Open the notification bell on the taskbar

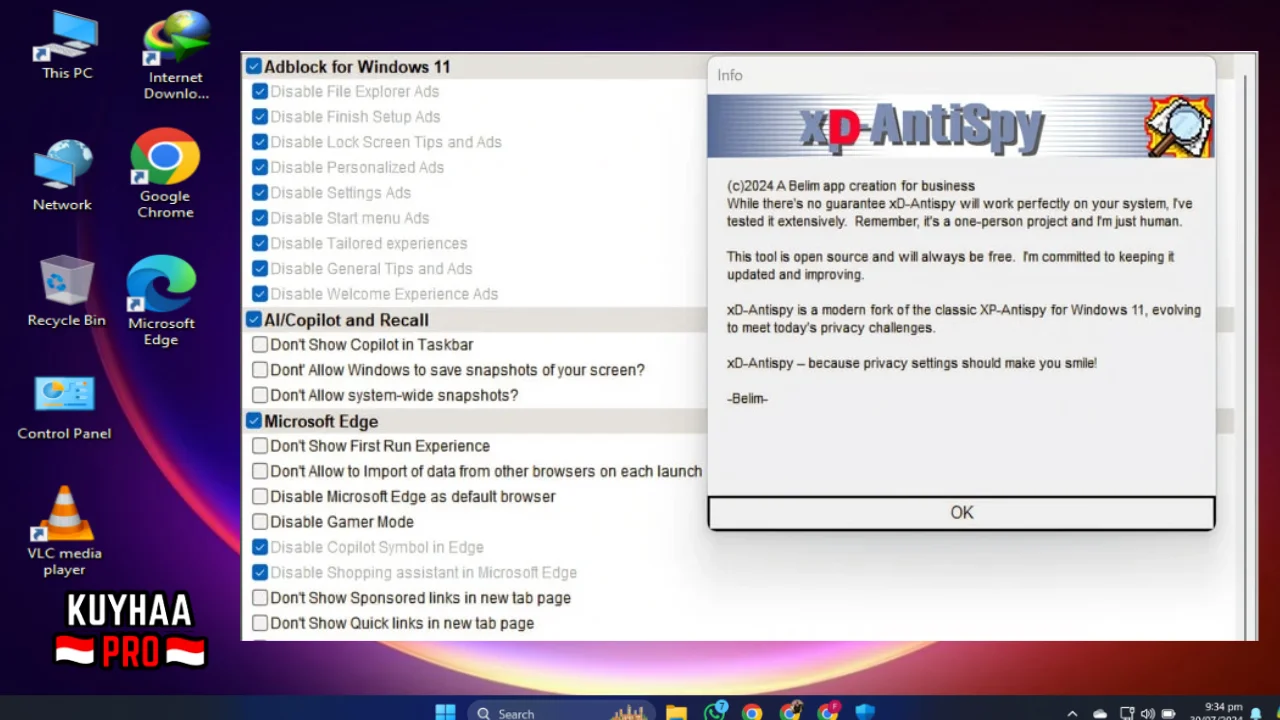(1256, 713)
